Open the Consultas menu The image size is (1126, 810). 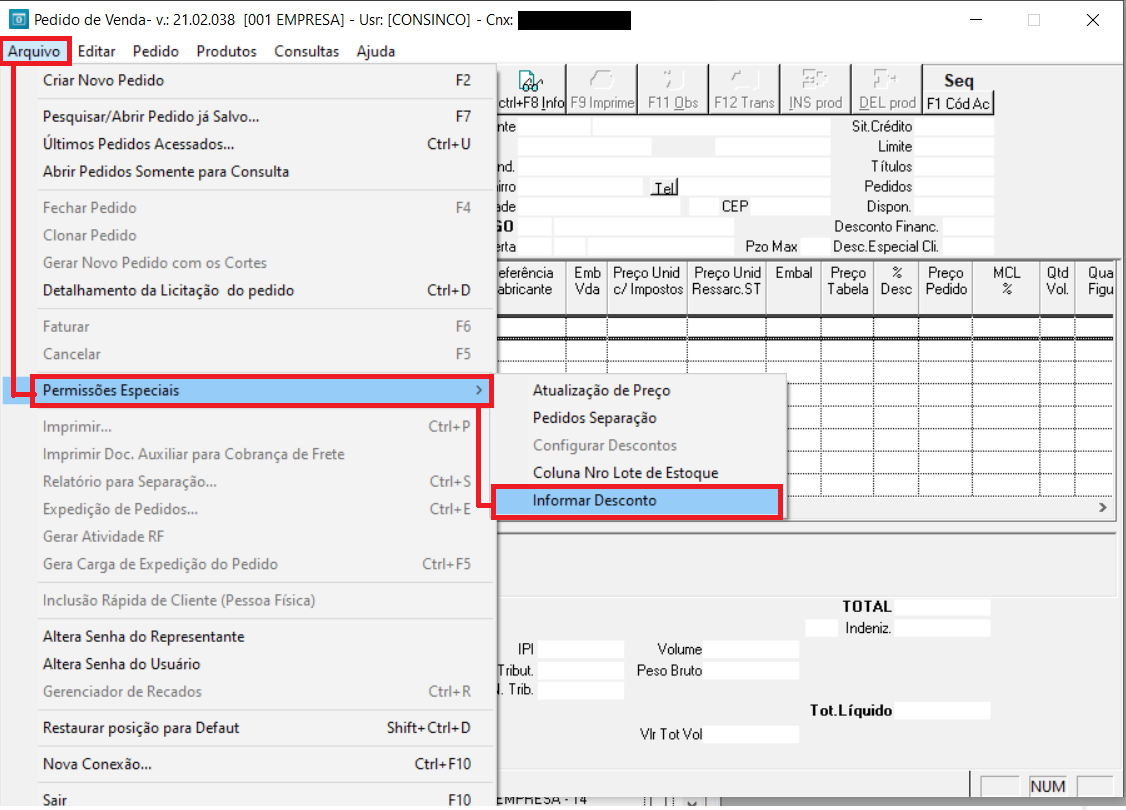click(x=306, y=51)
